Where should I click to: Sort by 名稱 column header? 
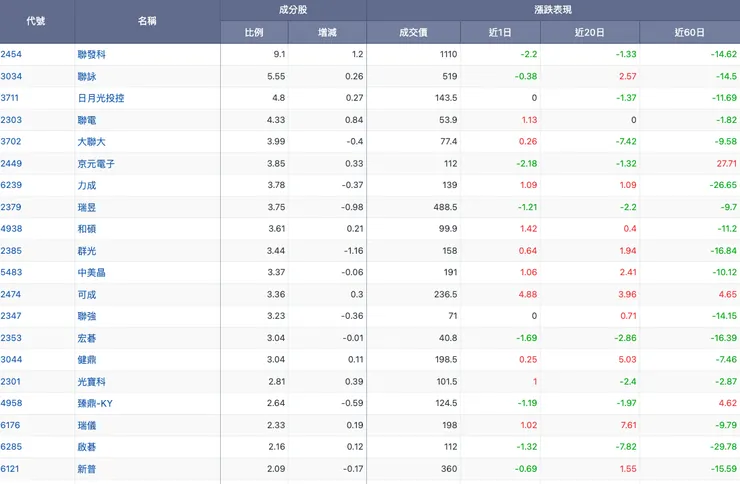coord(147,21)
